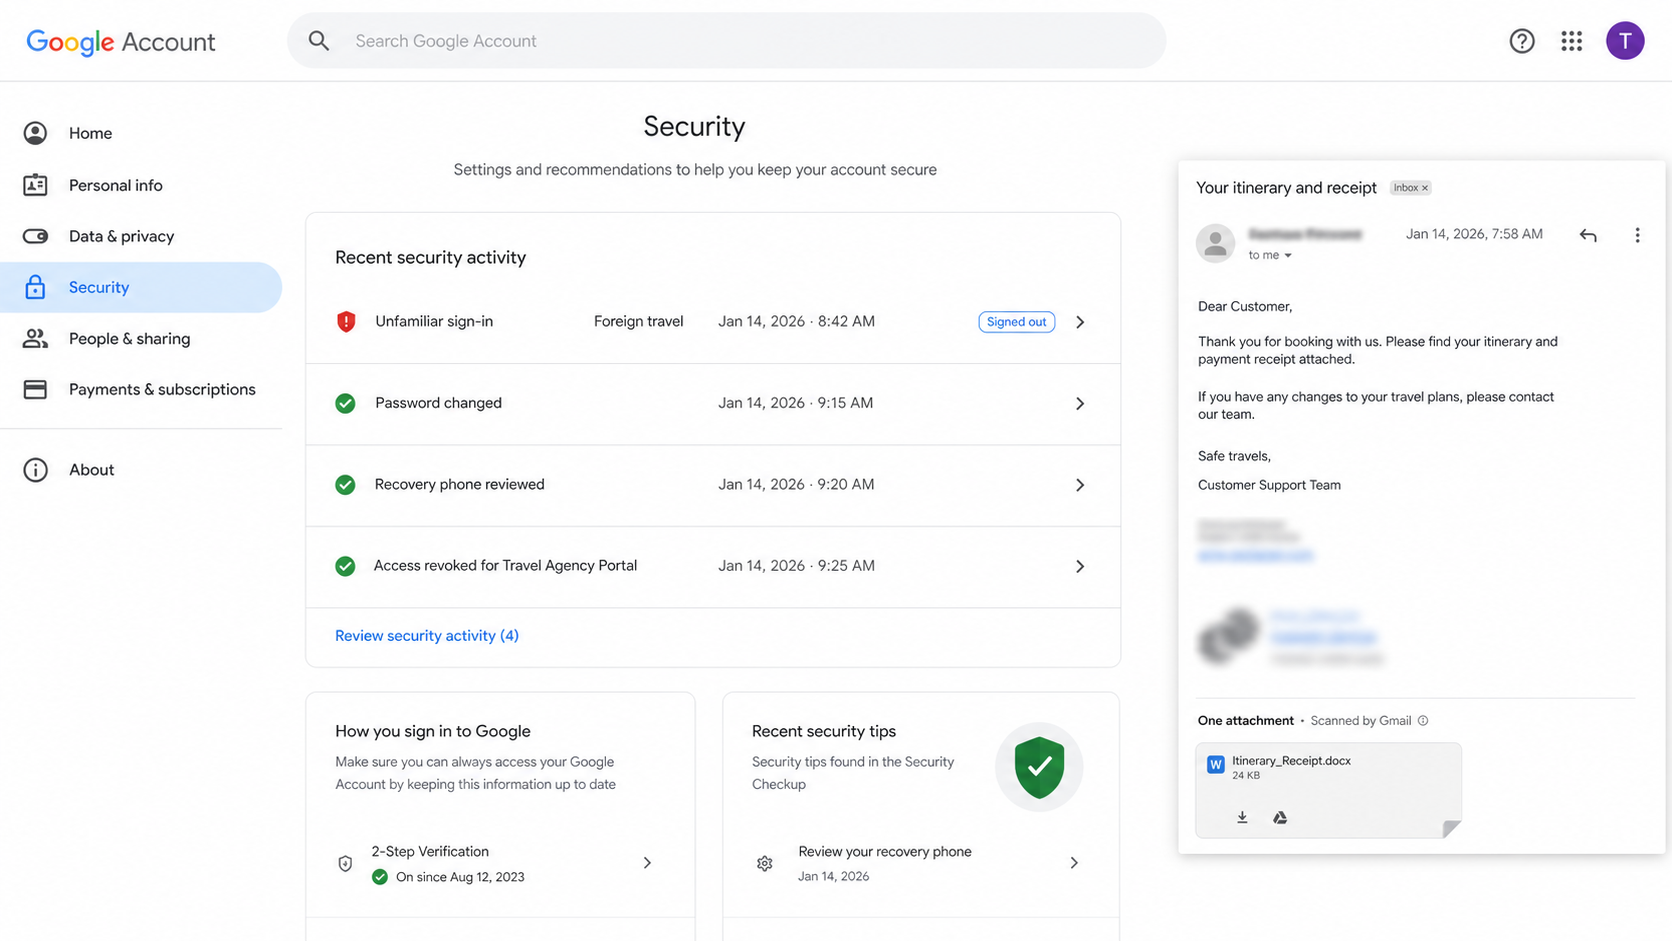Screen dimensions: 1672x941
Task: Click the Data & privacy toggle icon
Action: [35, 236]
